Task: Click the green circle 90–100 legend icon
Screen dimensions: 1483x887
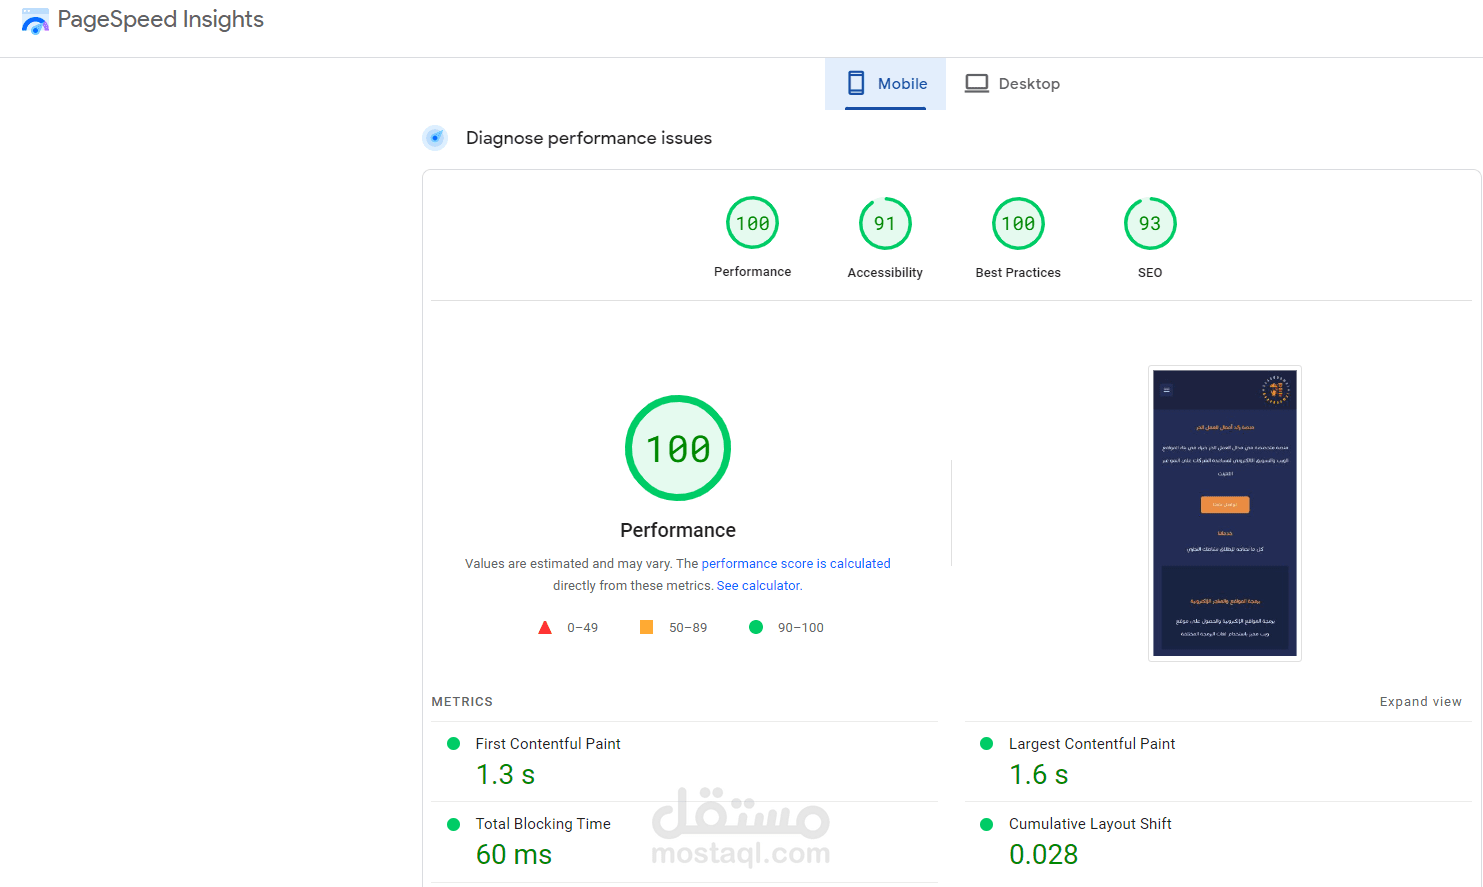Action: (756, 627)
